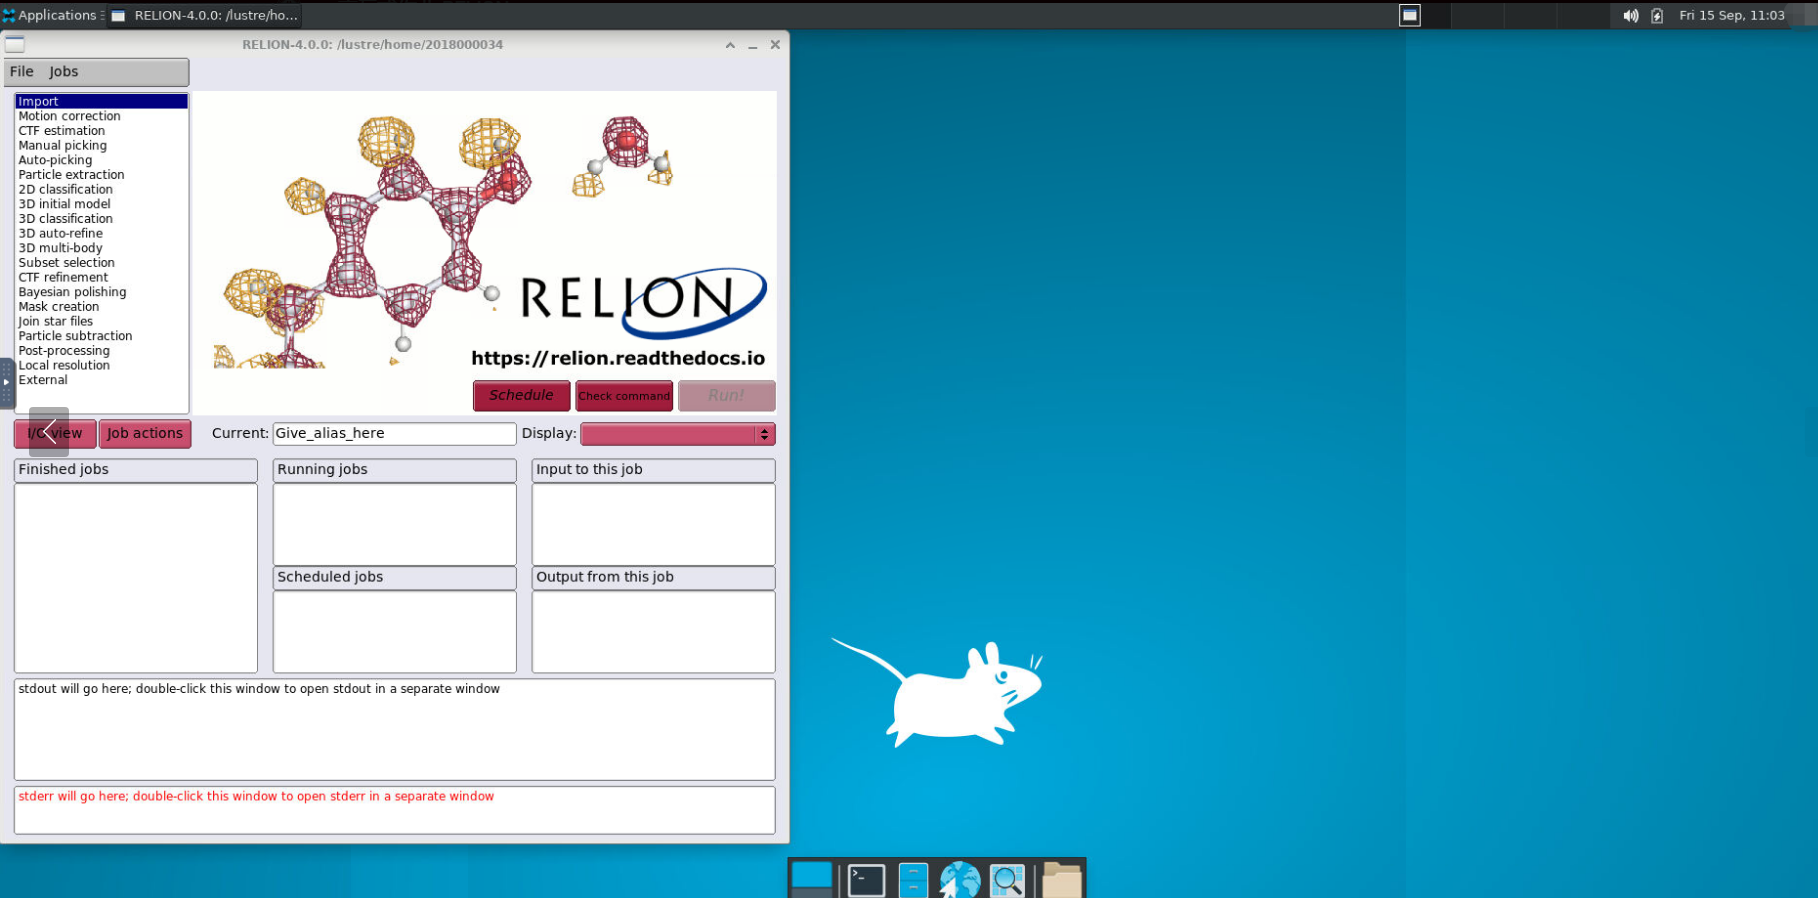Click the Show Desktop icon in dock
The height and width of the screenshot is (898, 1818).
(811, 879)
